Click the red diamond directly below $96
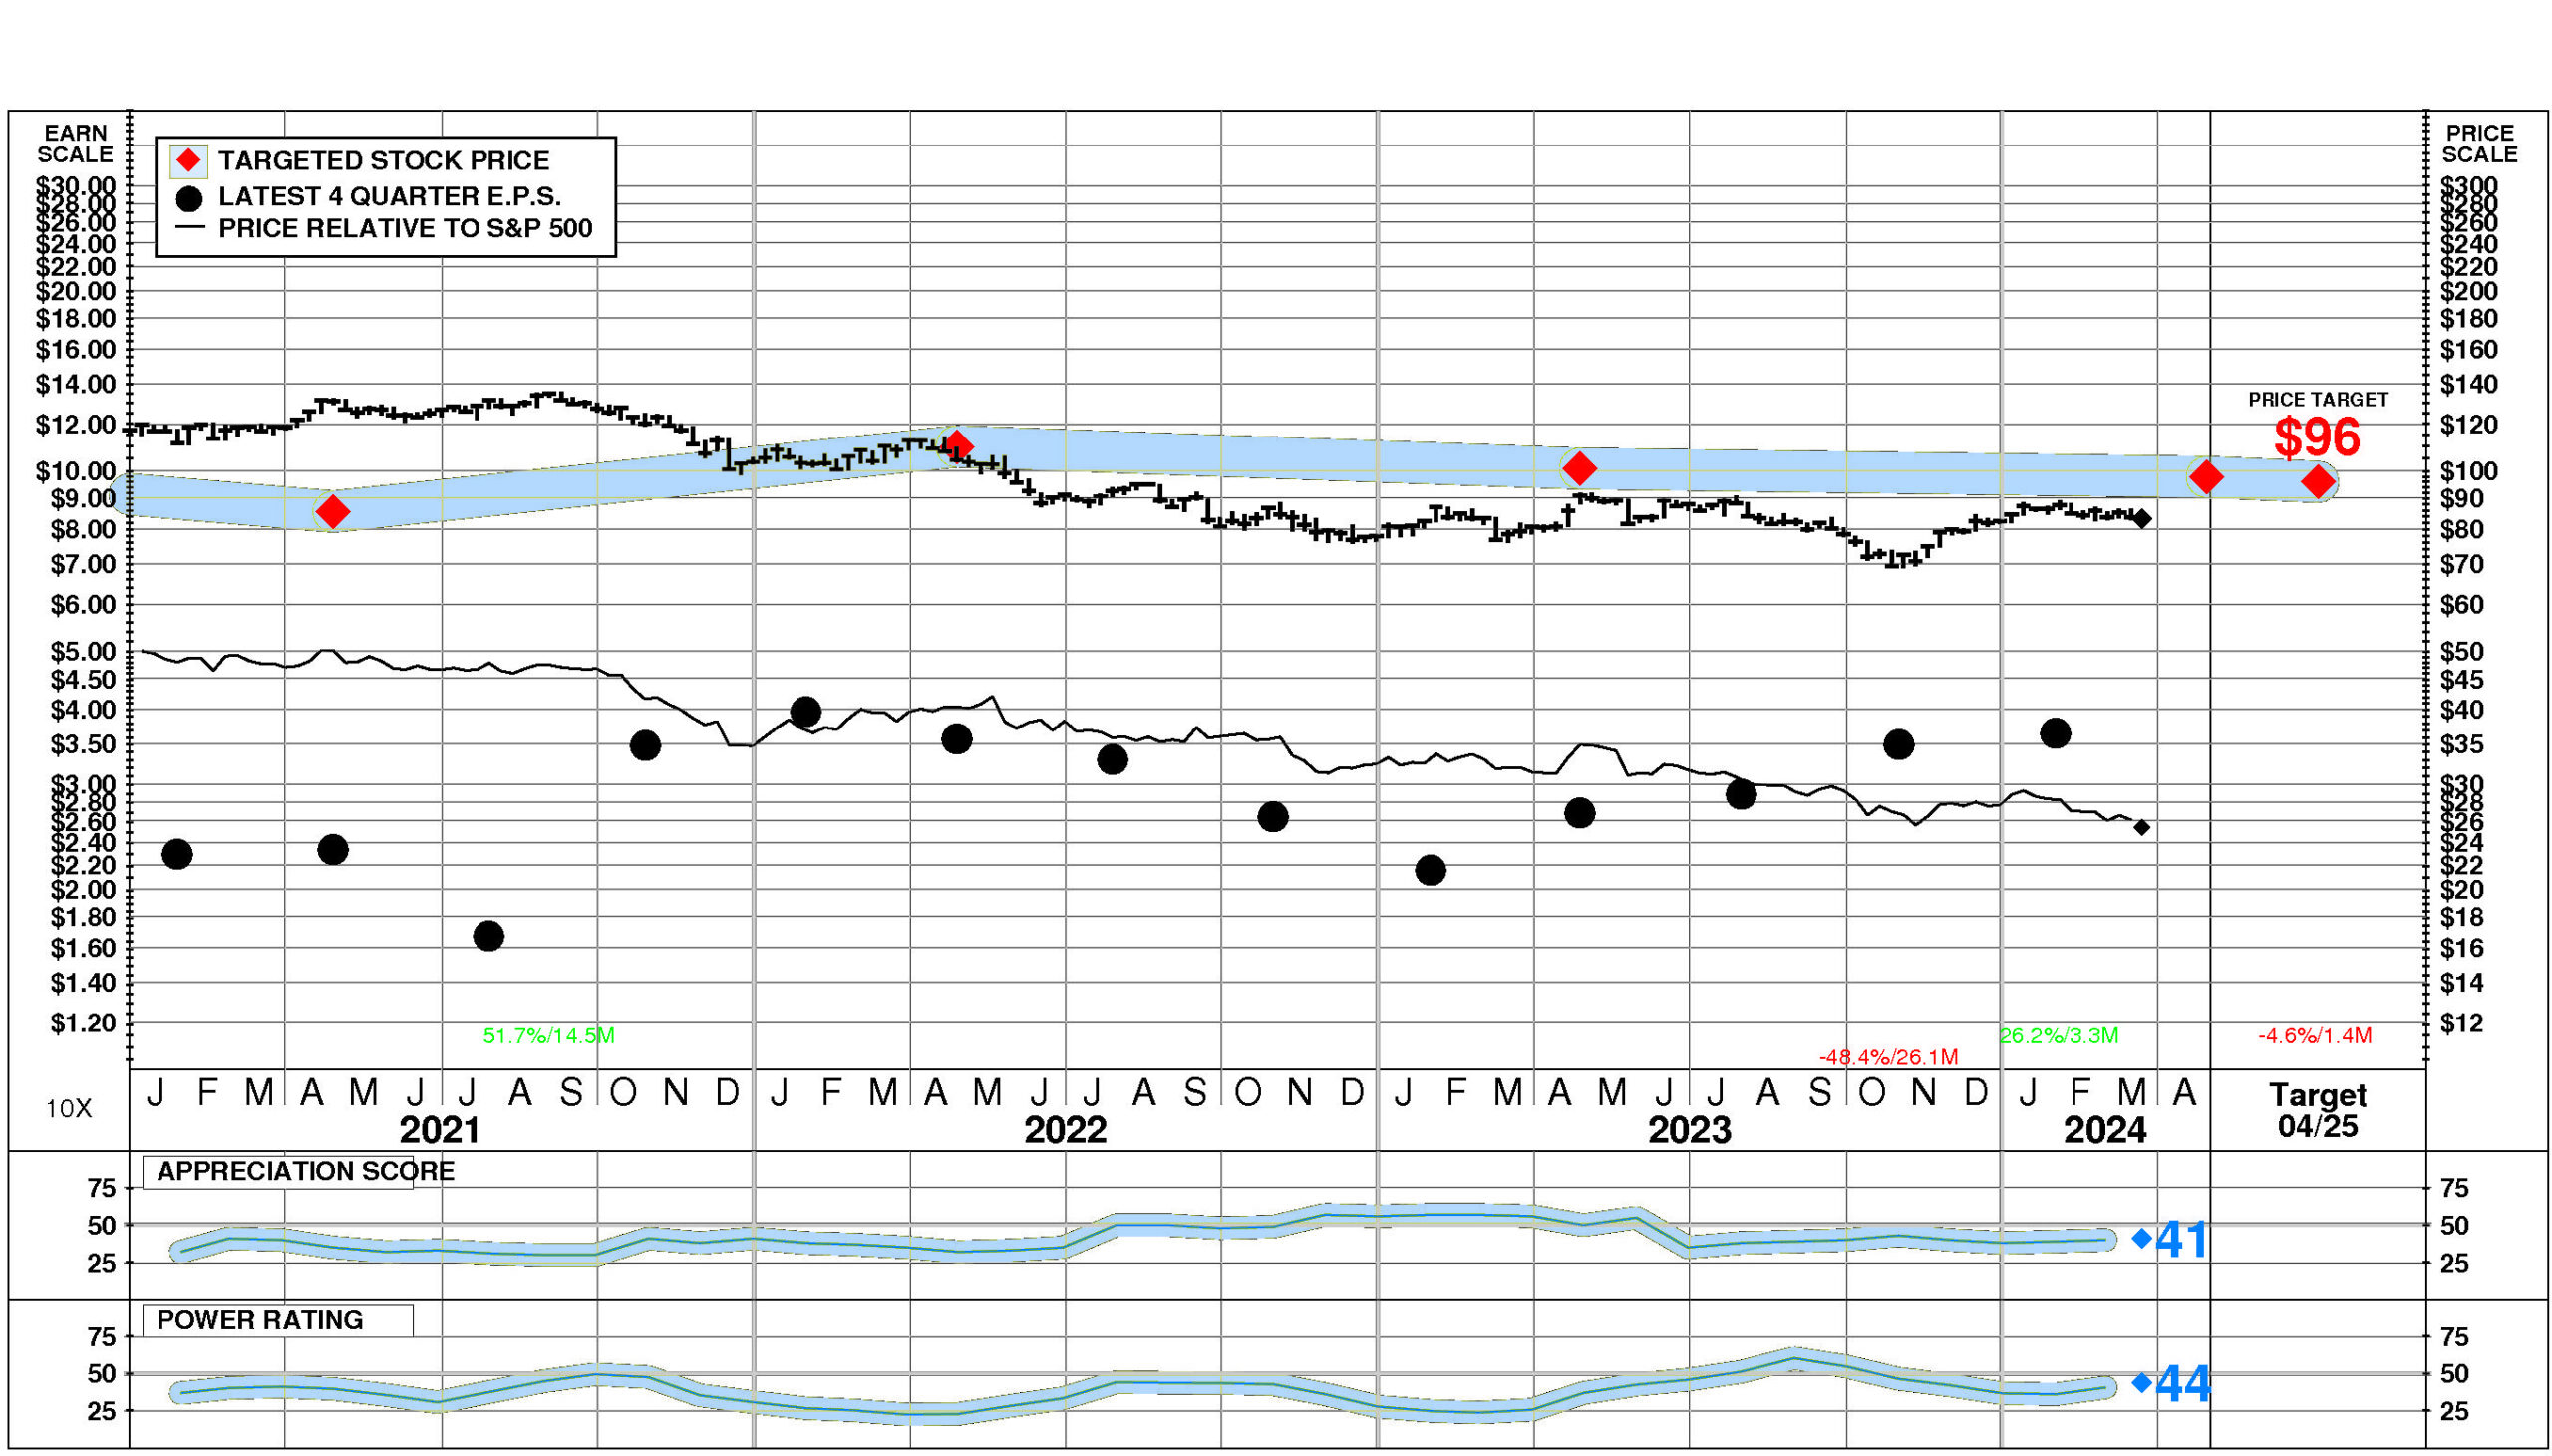This screenshot has width=2552, height=1456. pos(2318,482)
